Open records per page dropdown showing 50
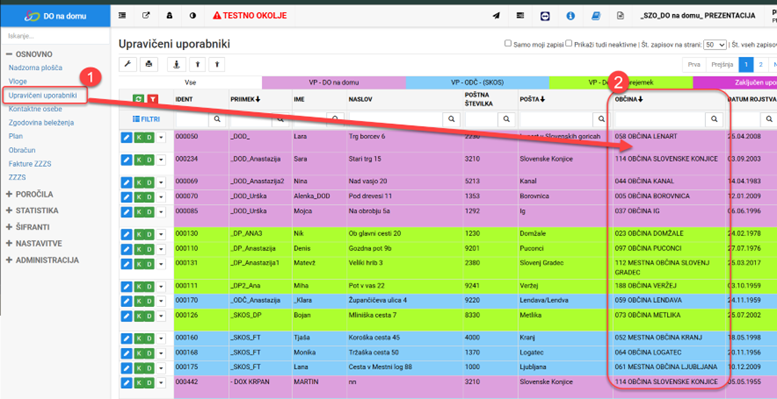The image size is (777, 399). click(x=715, y=44)
